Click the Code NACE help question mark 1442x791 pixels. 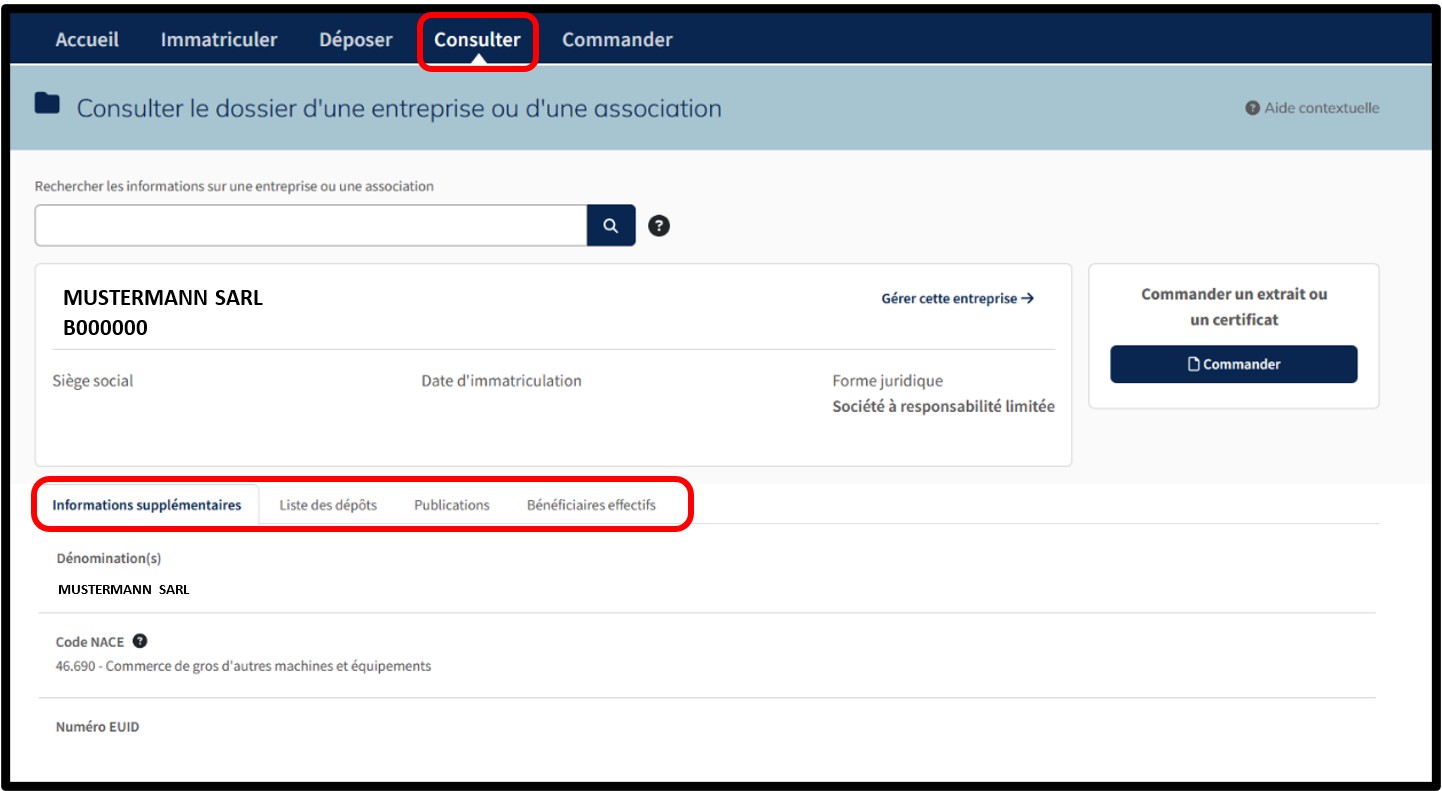[140, 641]
